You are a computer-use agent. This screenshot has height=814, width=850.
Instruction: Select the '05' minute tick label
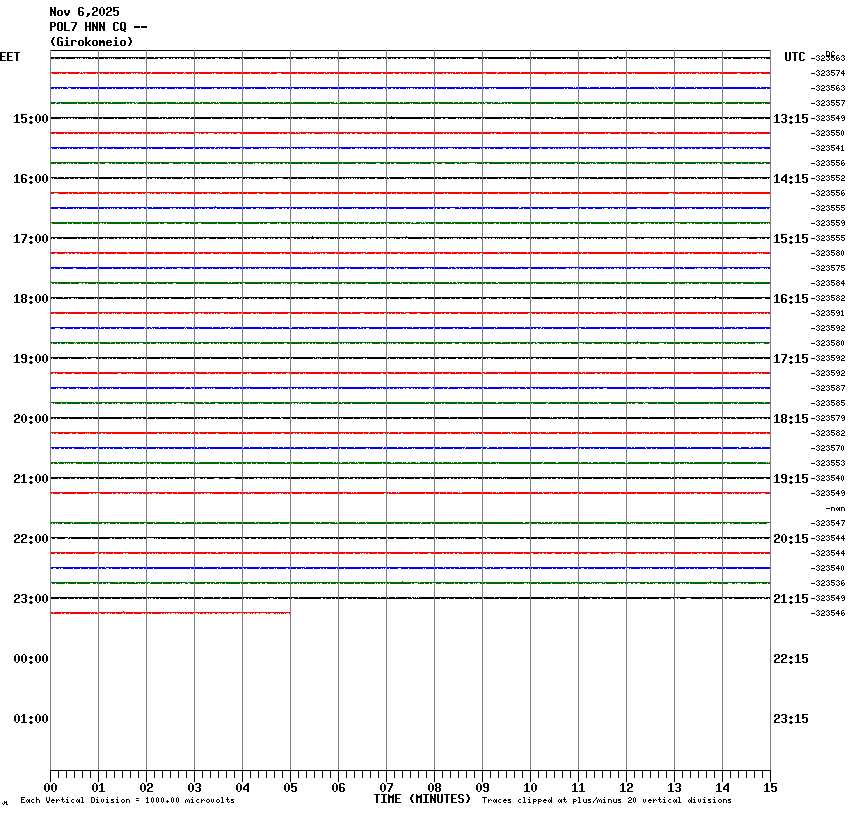290,788
